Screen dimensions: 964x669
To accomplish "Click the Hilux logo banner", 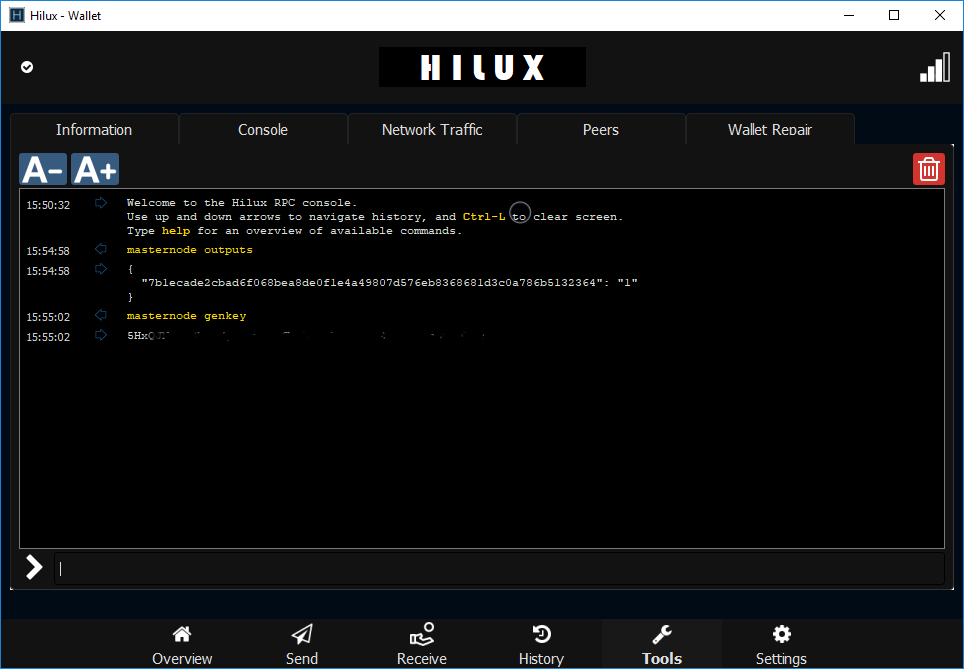I will 482,67.
